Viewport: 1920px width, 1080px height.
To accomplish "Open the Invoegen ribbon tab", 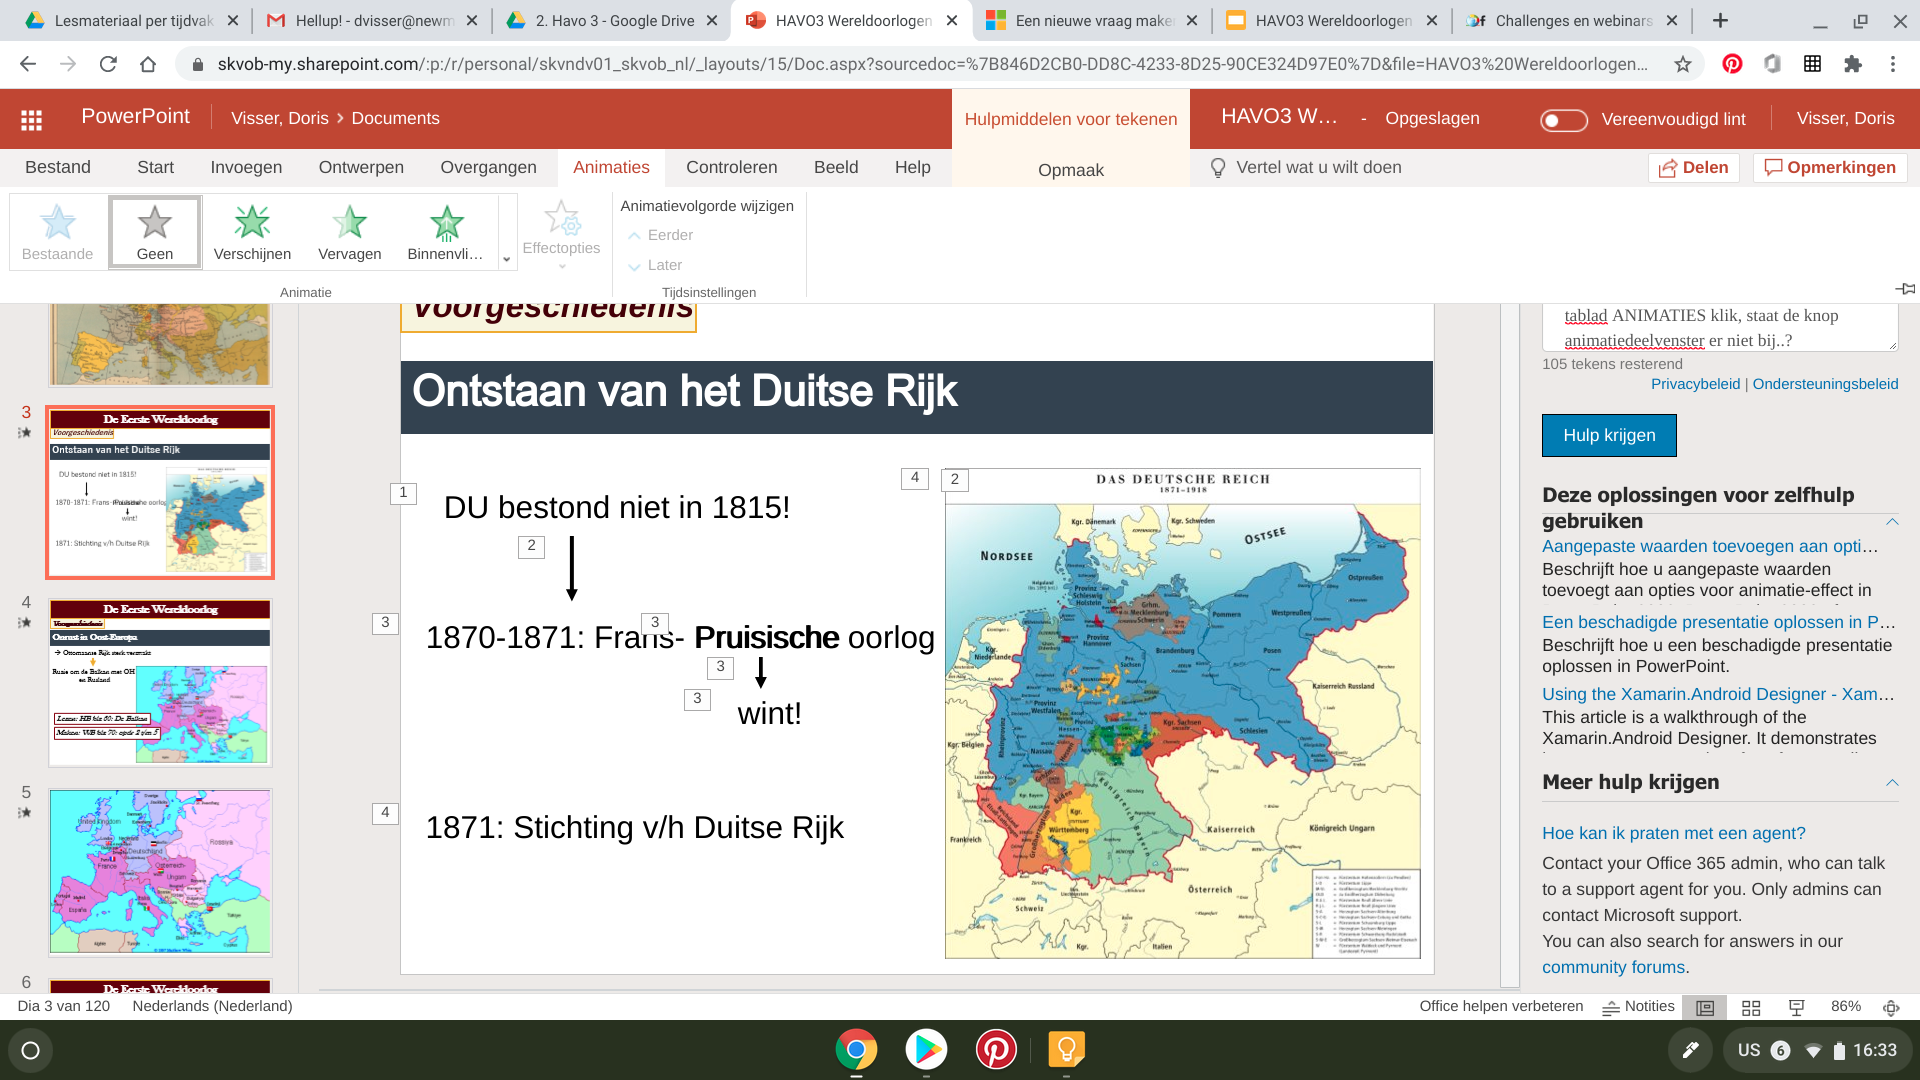I will tap(246, 167).
